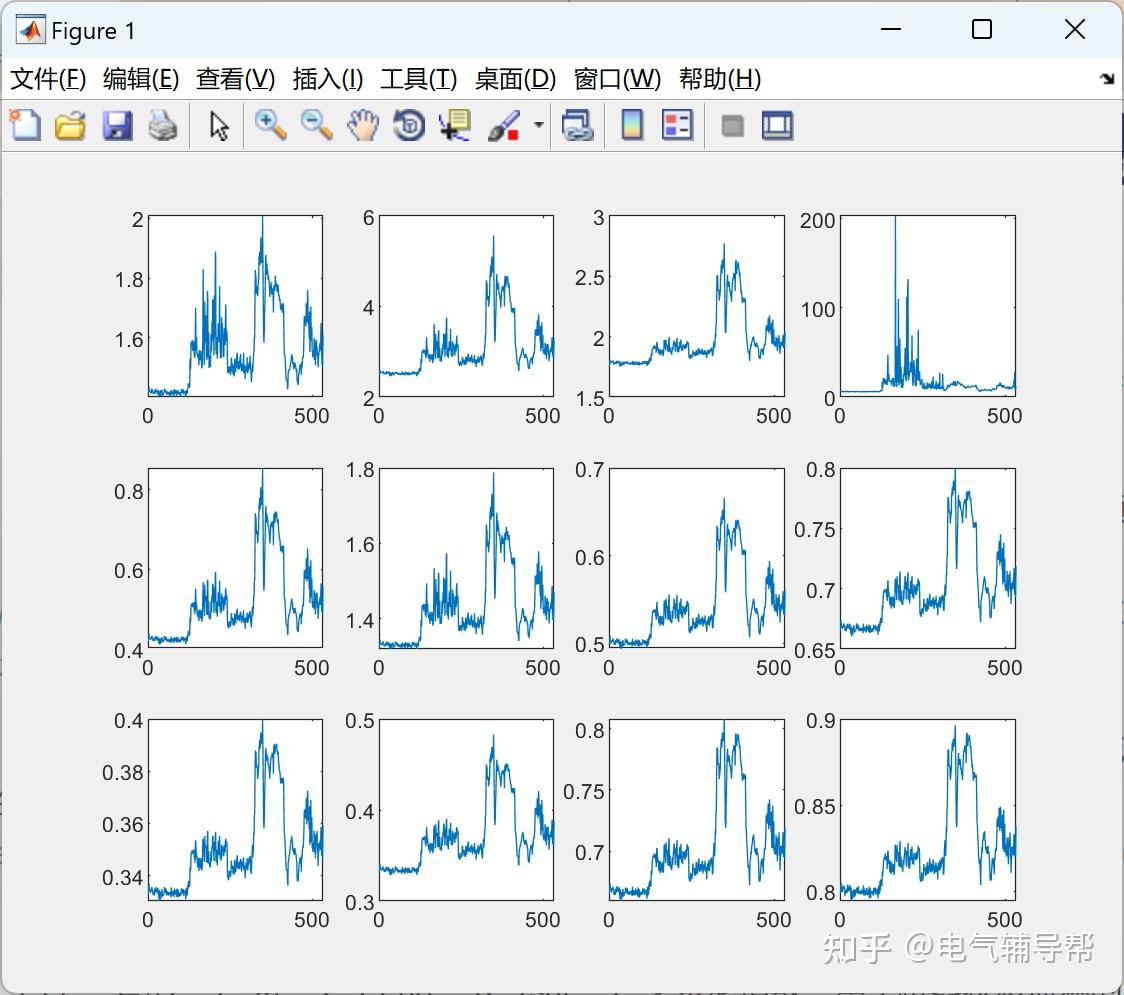1124x995 pixels.
Task: Save the figure with the disk icon
Action: tap(116, 125)
